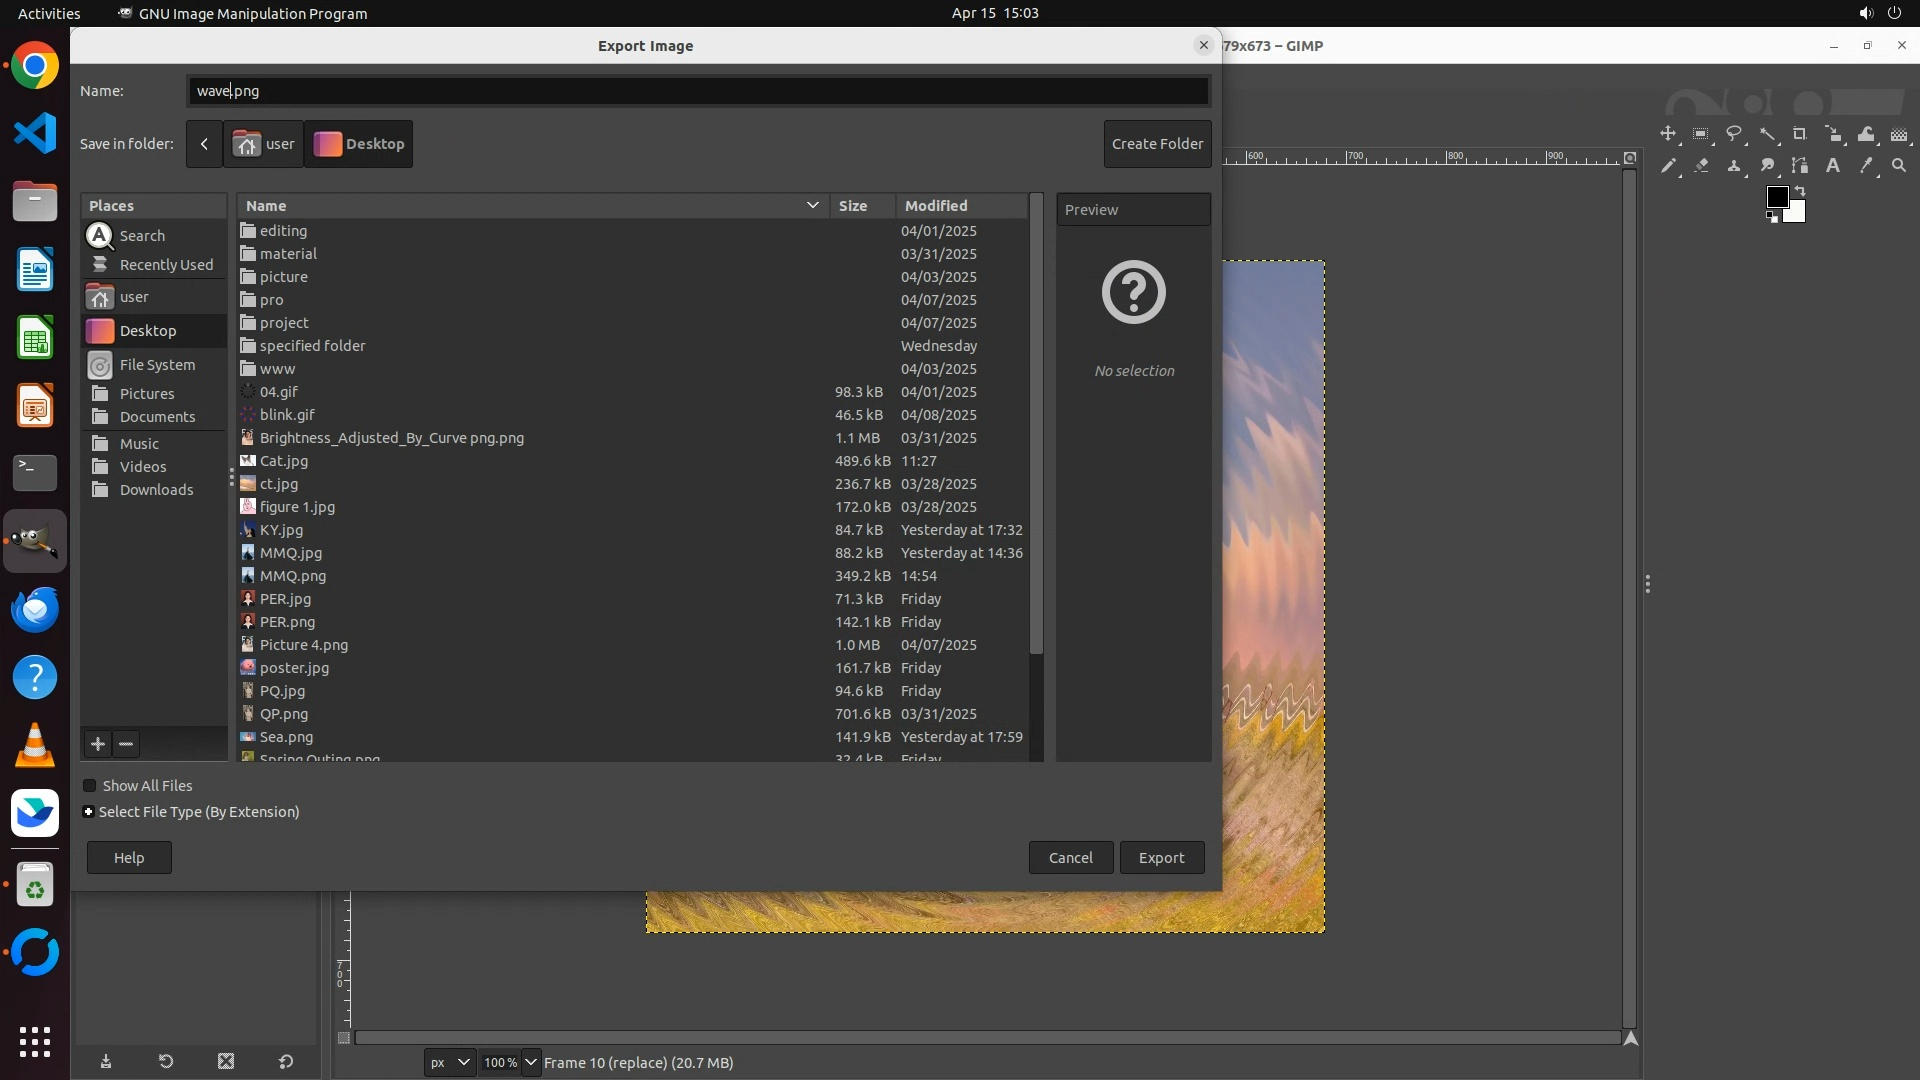Enable the Show All Files checkbox
Viewport: 1920px width, 1080px height.
tap(90, 786)
